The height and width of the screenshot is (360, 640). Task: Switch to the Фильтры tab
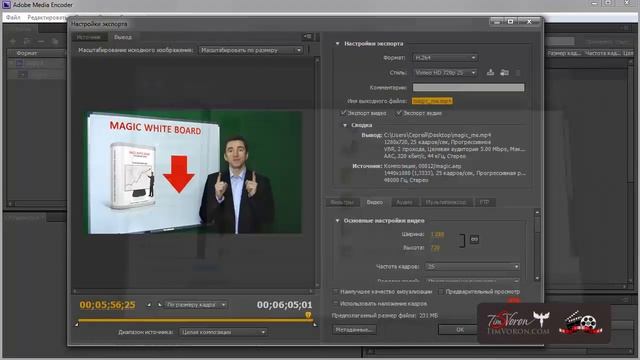tap(342, 202)
